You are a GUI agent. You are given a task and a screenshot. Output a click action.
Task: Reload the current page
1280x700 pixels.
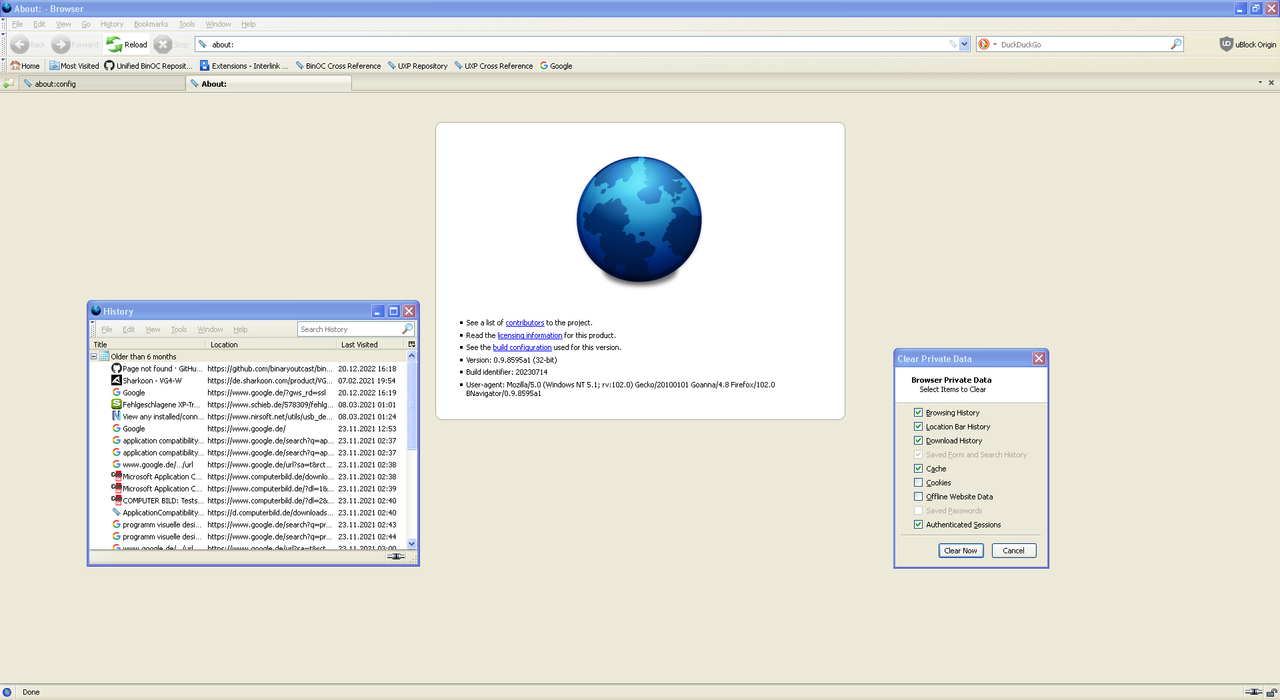(127, 44)
